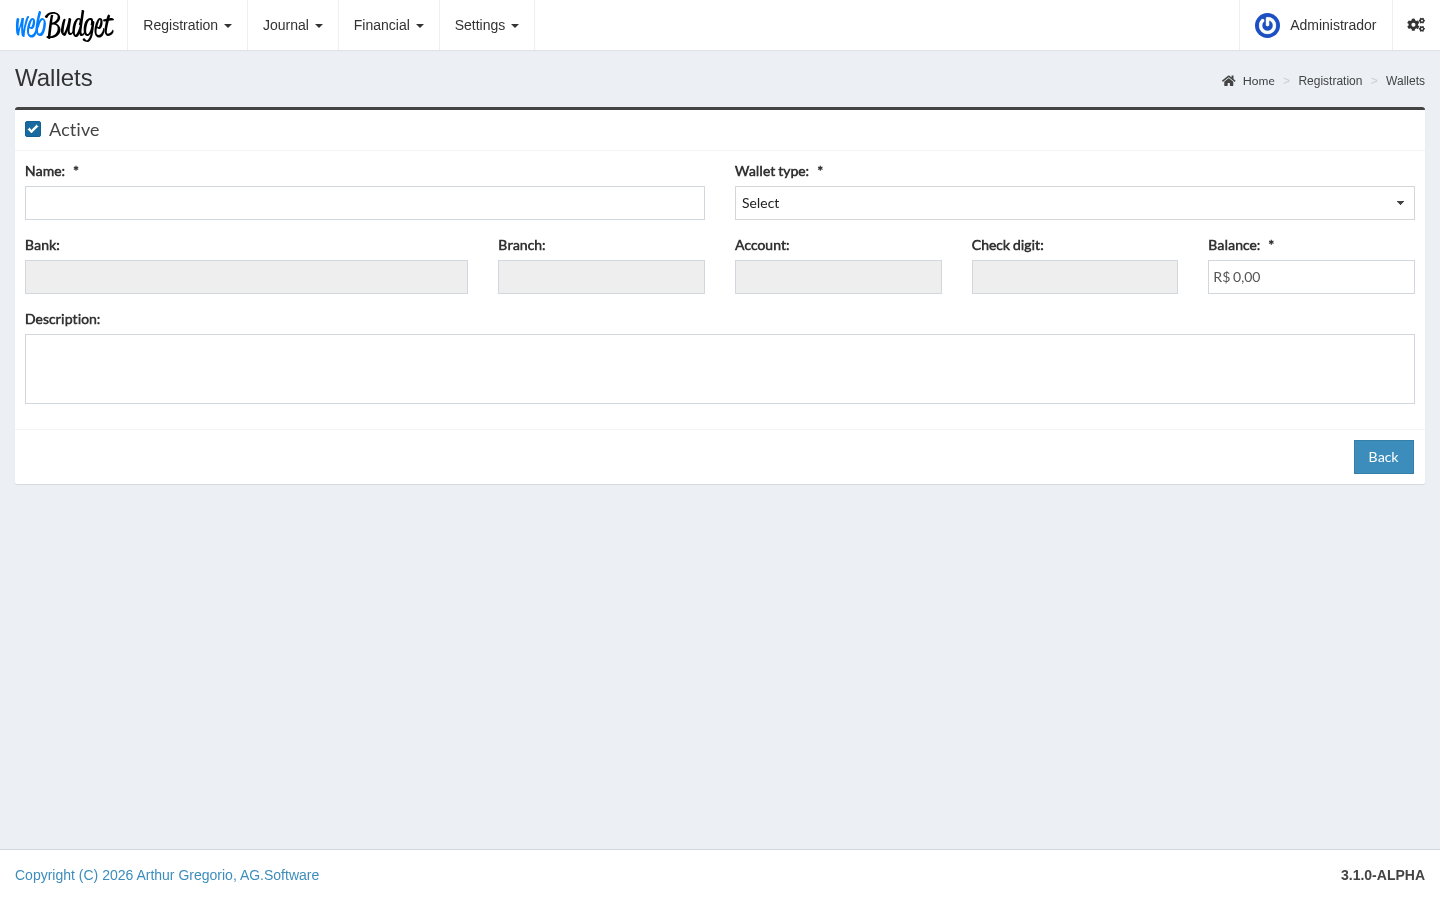Toggle the Active checkbox
The width and height of the screenshot is (1440, 900).
33,129
